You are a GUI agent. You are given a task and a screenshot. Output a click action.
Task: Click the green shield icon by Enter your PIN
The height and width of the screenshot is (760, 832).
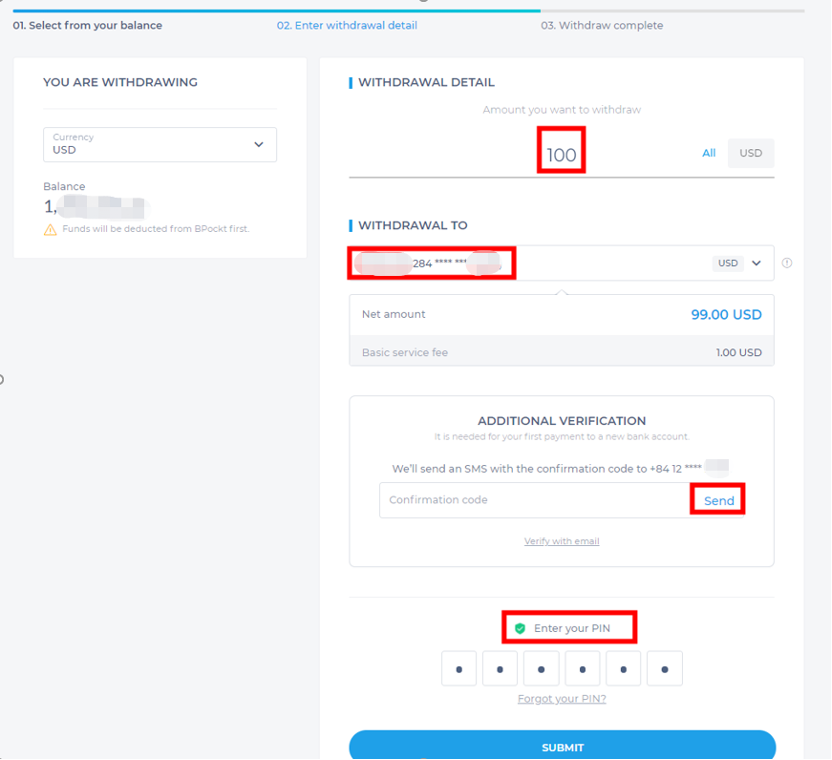coord(520,628)
